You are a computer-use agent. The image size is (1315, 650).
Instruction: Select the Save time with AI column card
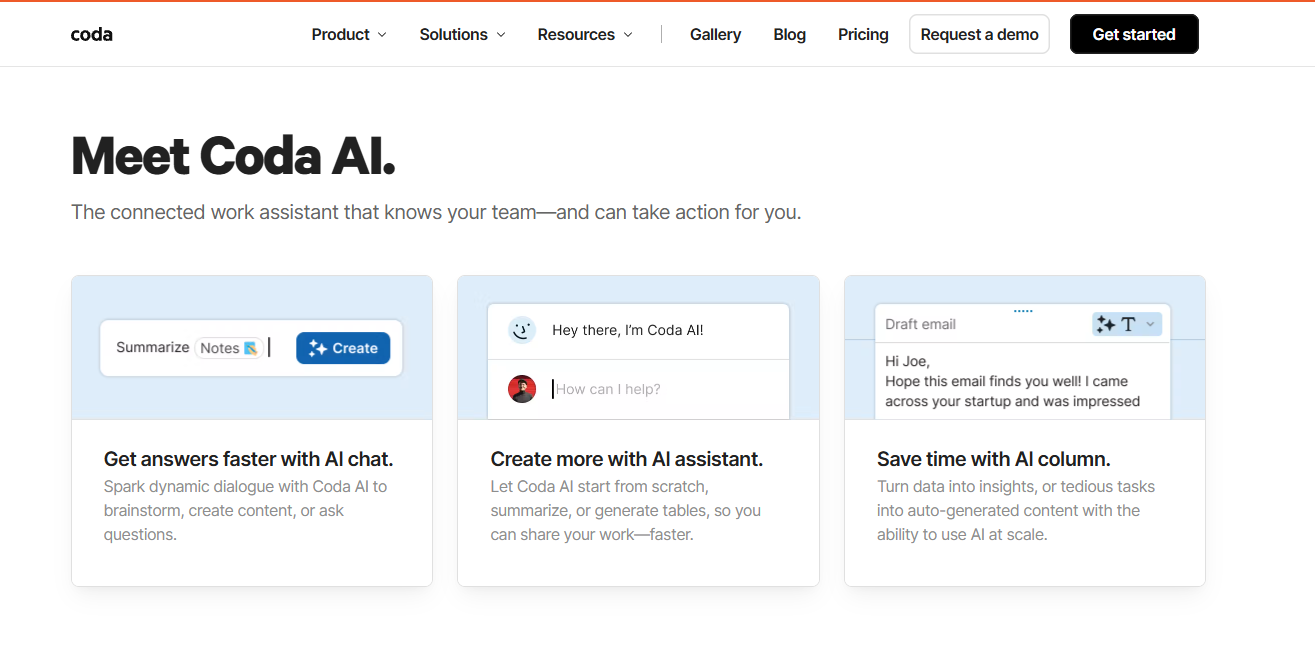click(x=1025, y=431)
